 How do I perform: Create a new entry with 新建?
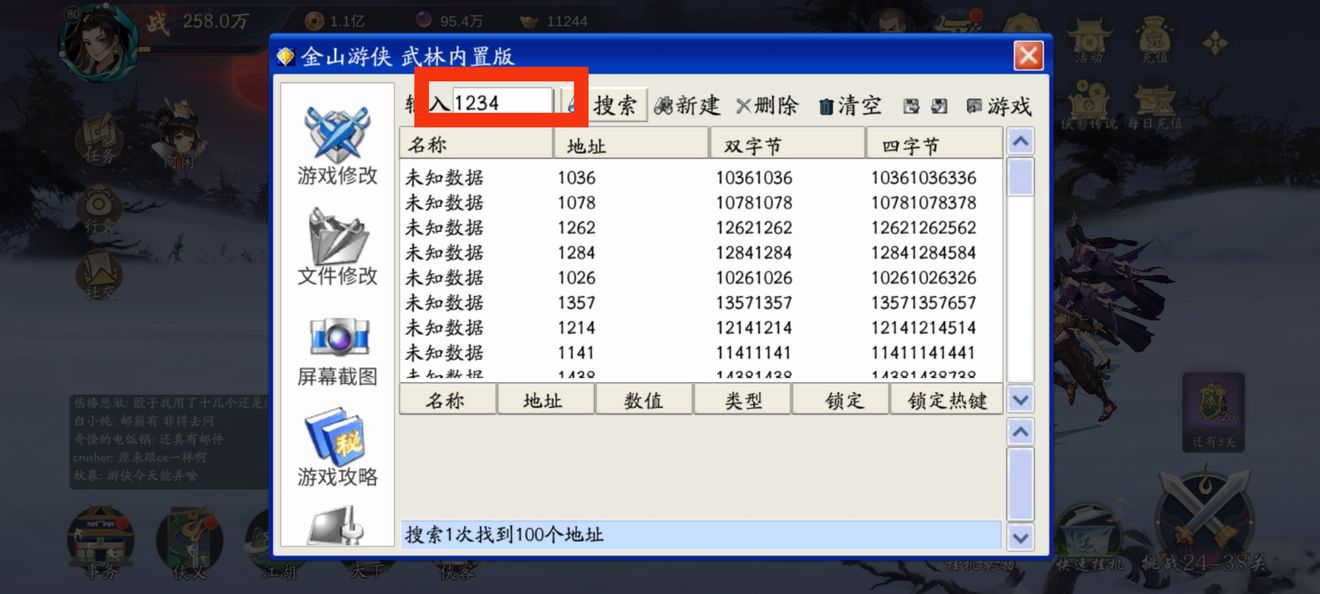click(688, 105)
